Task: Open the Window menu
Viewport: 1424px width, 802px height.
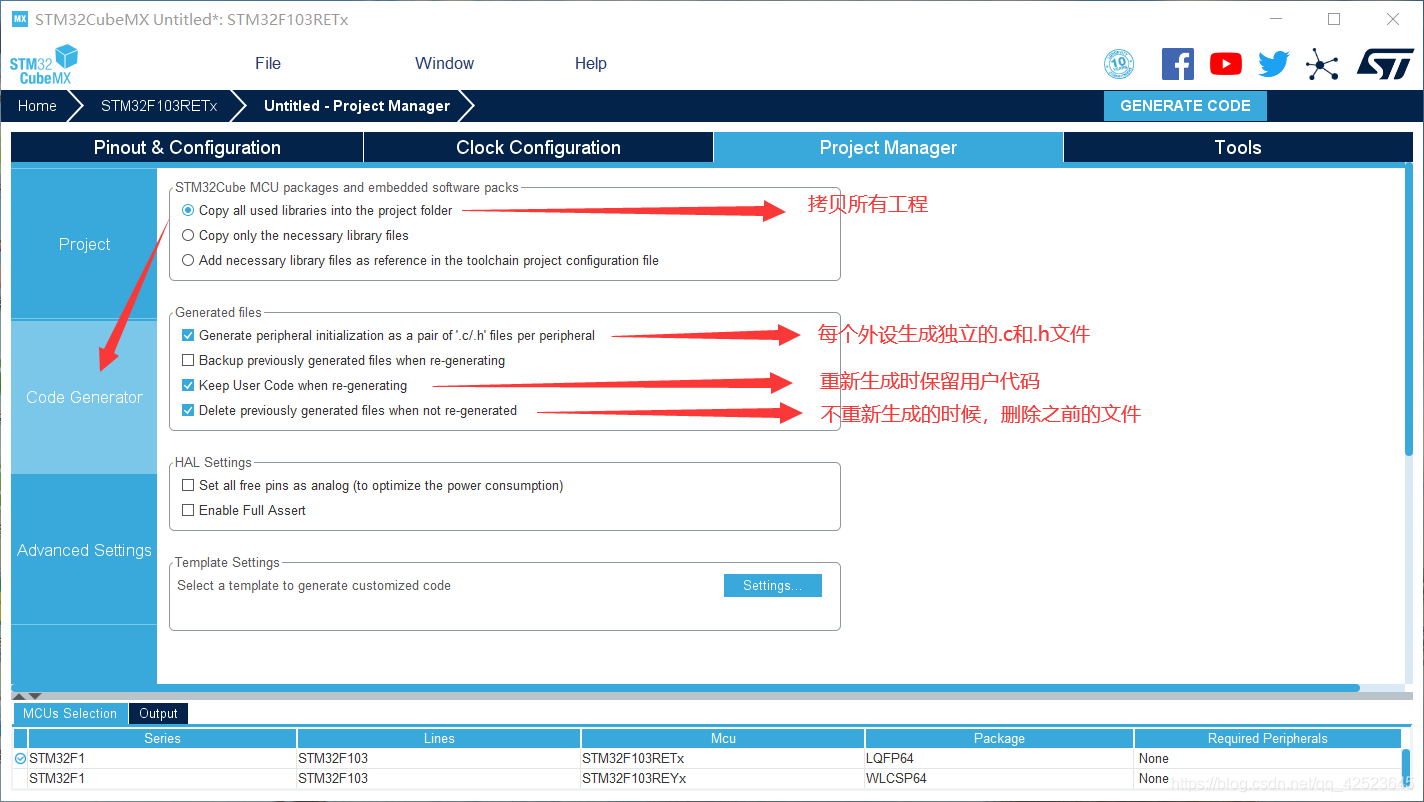Action: pos(444,64)
